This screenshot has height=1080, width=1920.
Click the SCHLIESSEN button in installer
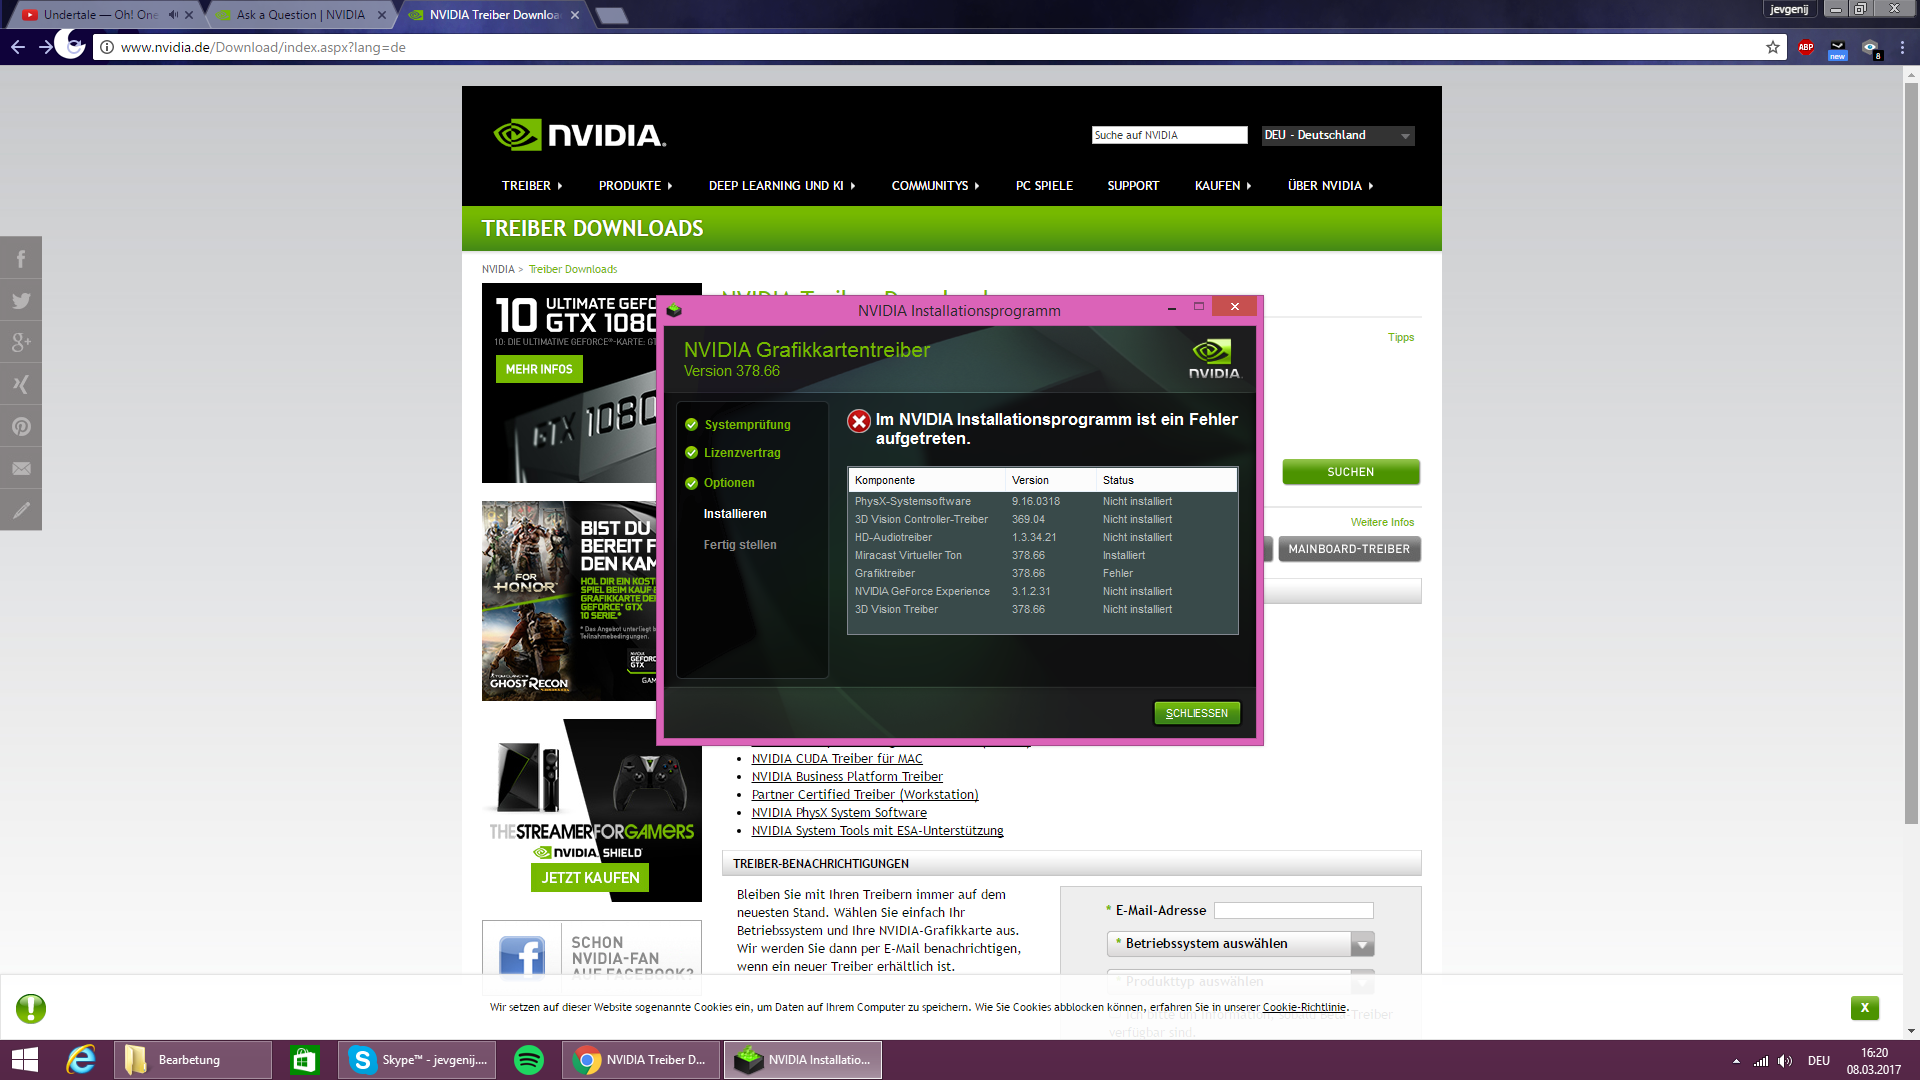[1197, 713]
